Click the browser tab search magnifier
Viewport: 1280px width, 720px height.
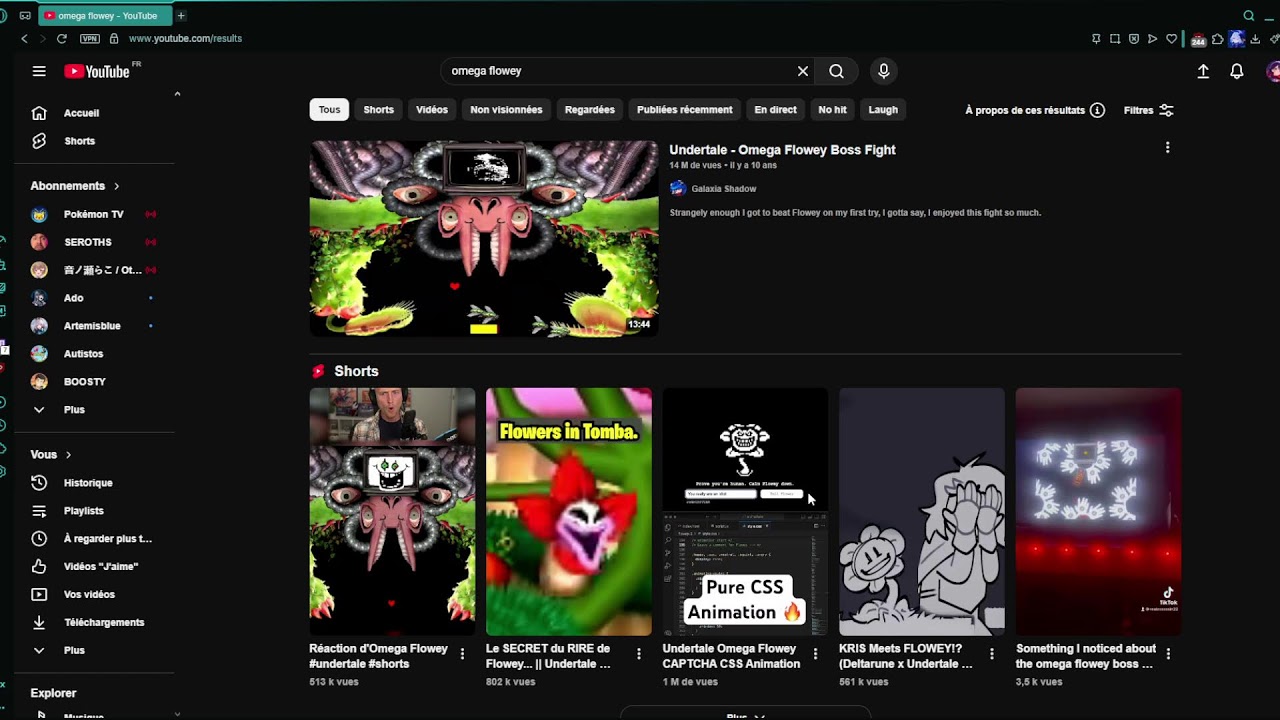point(1249,16)
